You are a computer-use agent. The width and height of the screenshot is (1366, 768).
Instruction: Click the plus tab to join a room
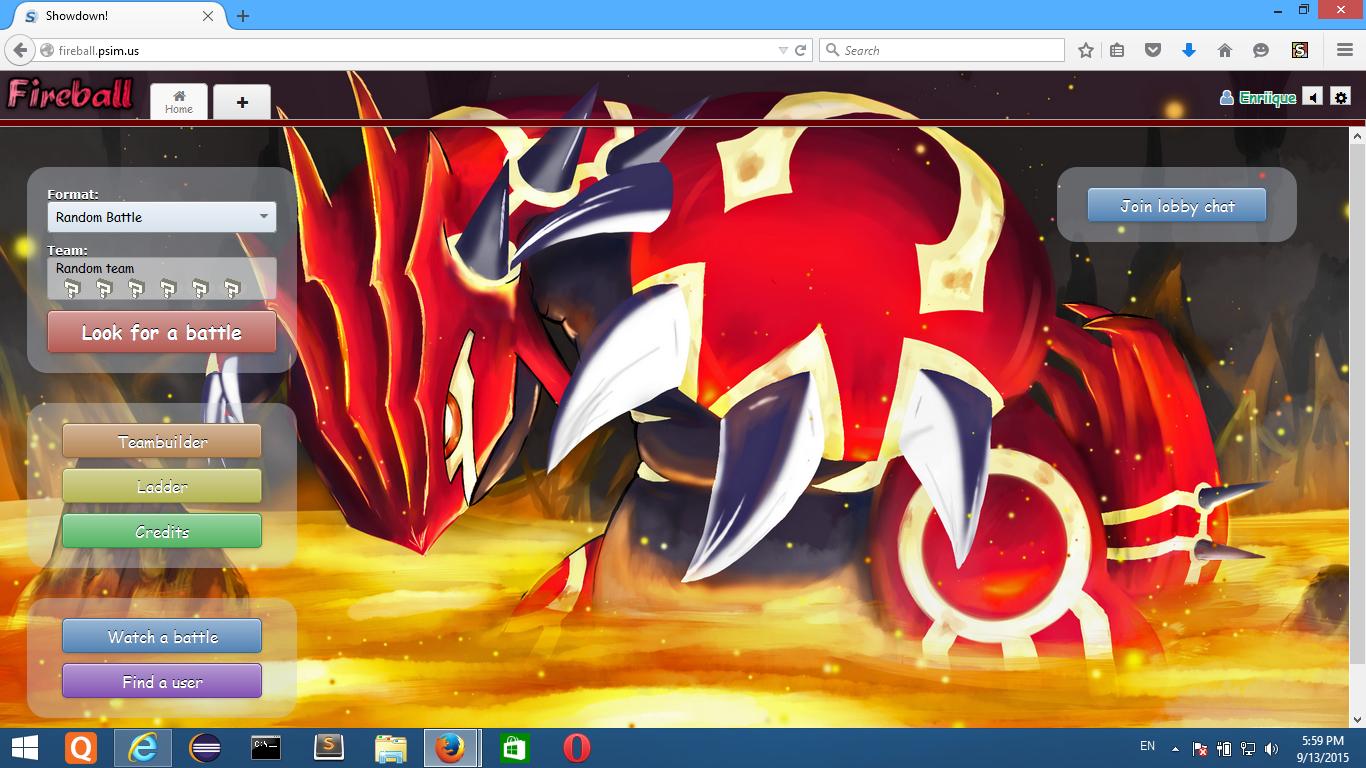242,101
